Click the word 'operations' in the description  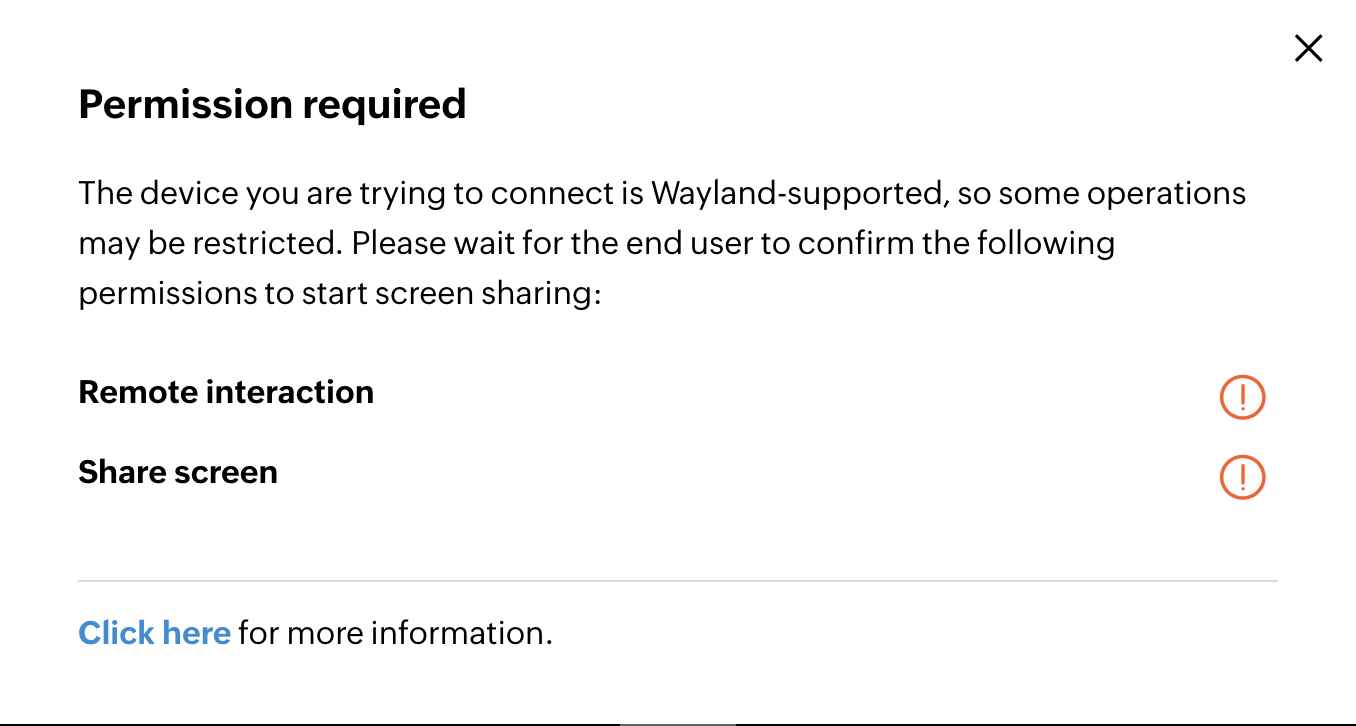(x=1166, y=193)
